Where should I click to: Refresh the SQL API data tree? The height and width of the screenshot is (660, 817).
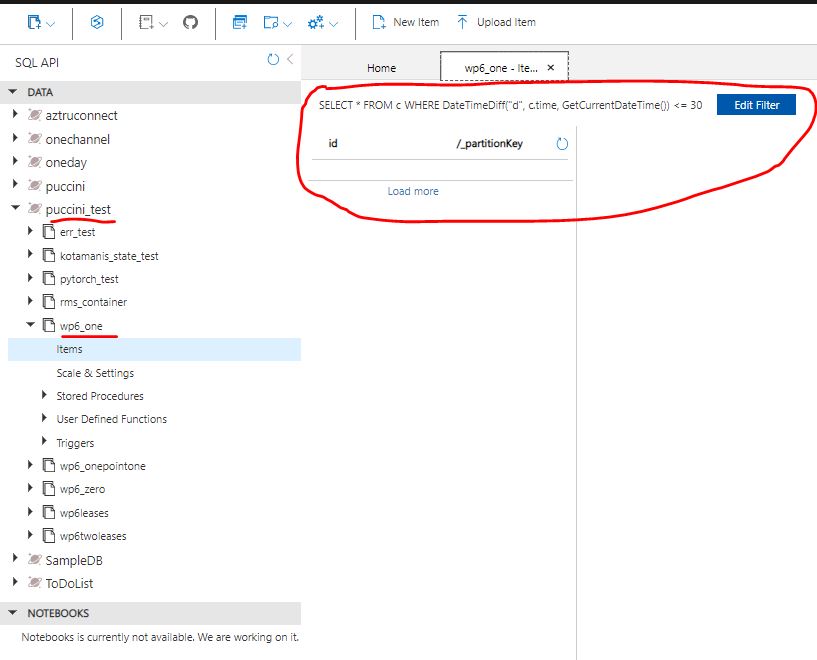click(273, 59)
